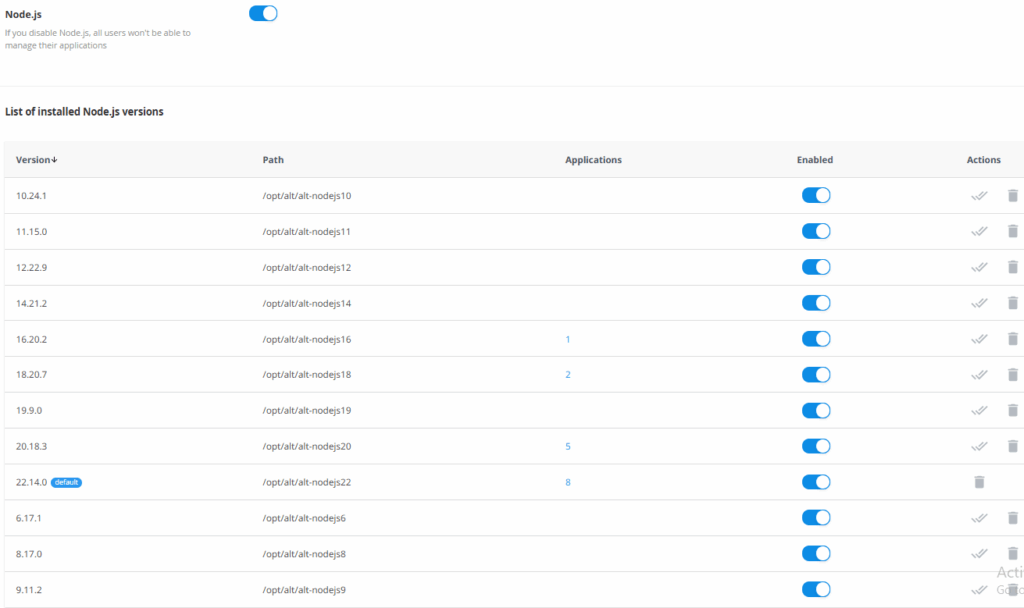Screen dimensions: 1024x608
Task: Open the application link for version 16.20.2
Action: pos(567,339)
